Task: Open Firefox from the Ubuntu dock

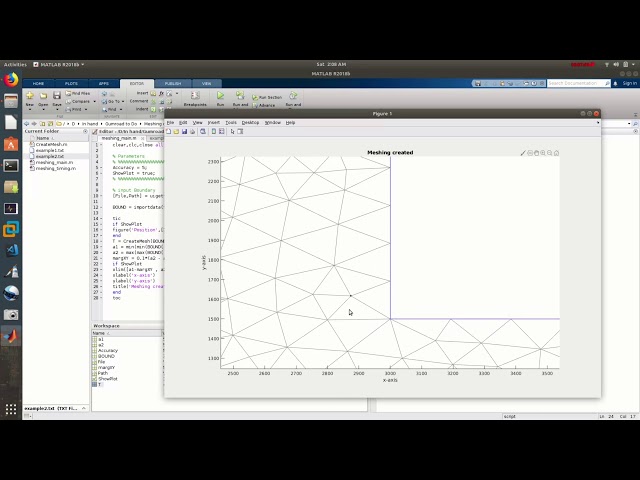Action: pyautogui.click(x=11, y=80)
